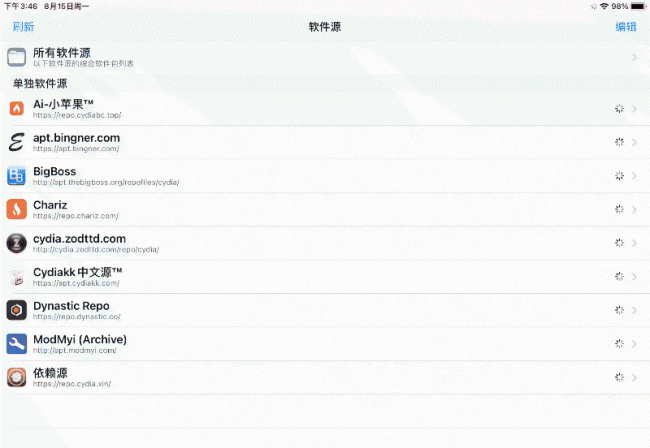Open the ModMyi (Archive) source name
650x448 pixels.
coord(80,339)
